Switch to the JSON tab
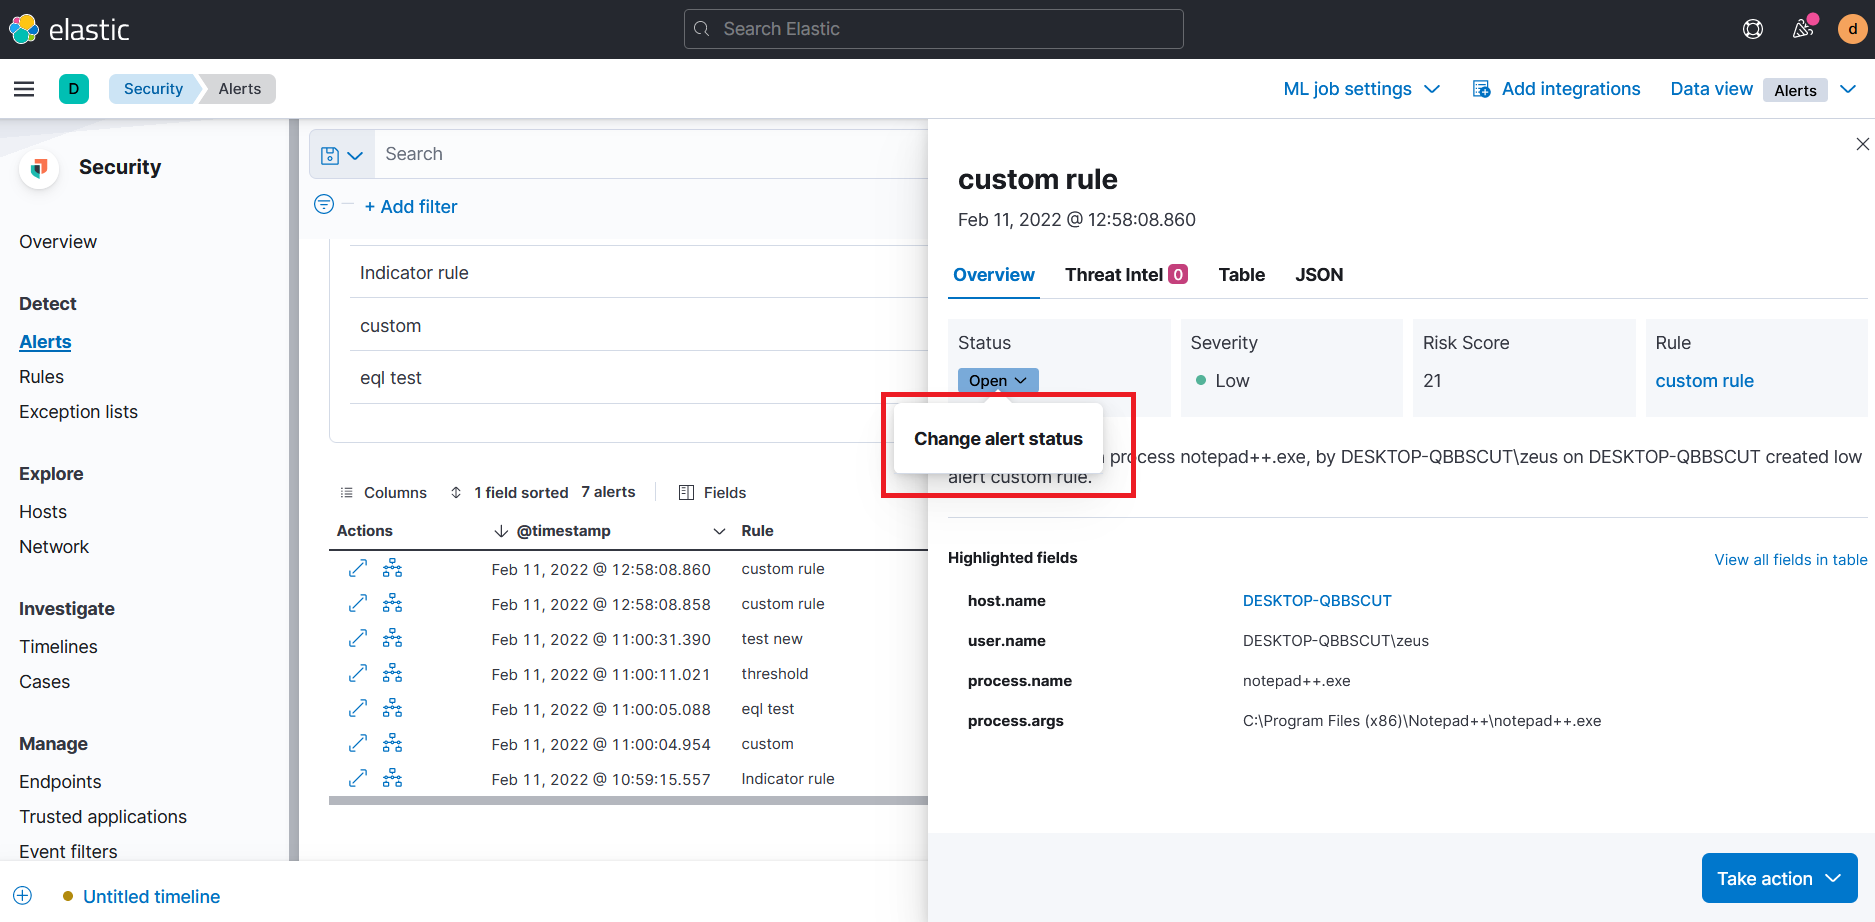The image size is (1875, 922). (1319, 274)
